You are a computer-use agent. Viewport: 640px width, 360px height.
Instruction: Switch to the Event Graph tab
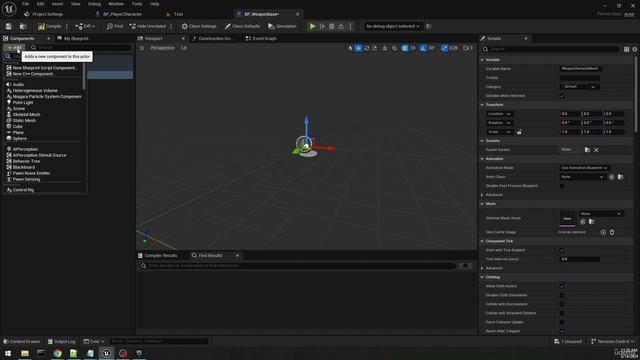[261, 38]
